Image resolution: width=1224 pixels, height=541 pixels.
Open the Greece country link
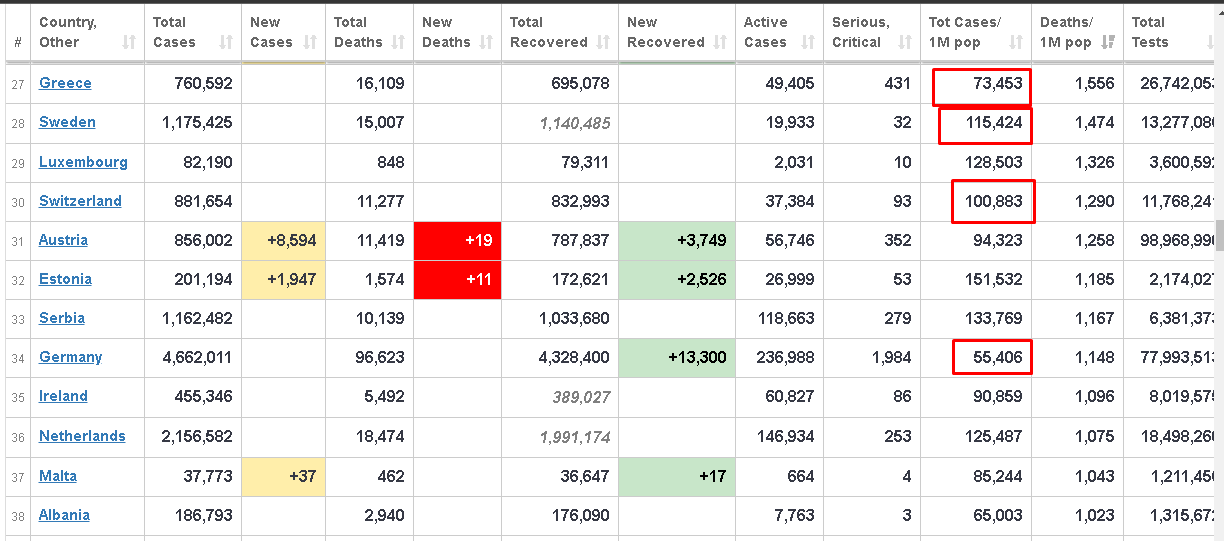click(x=65, y=83)
